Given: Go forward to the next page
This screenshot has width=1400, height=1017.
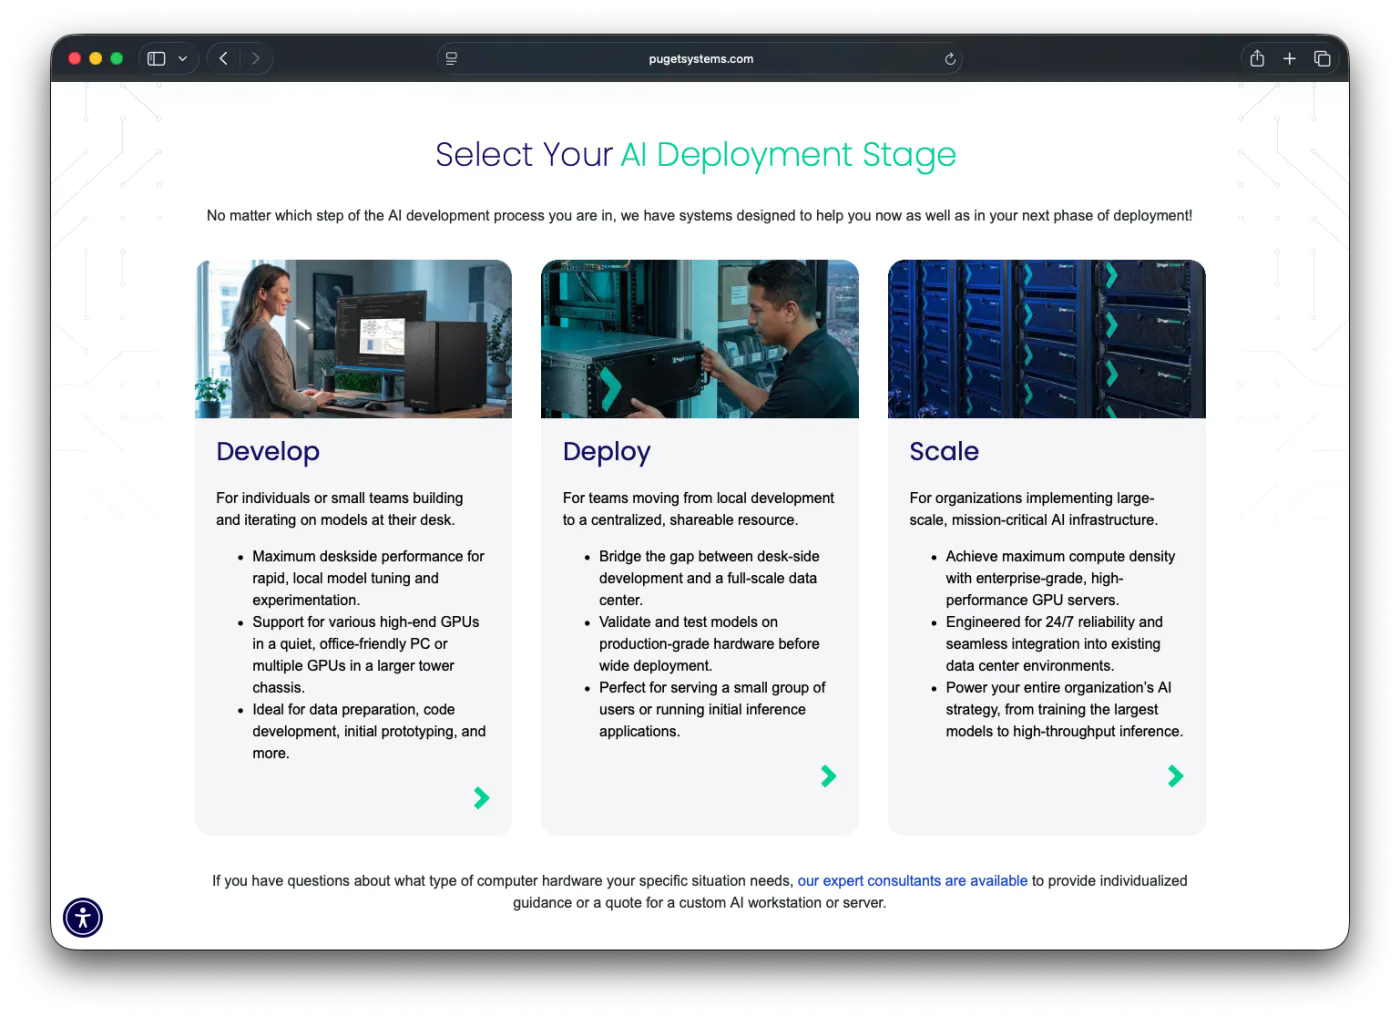Looking at the screenshot, I should [256, 59].
